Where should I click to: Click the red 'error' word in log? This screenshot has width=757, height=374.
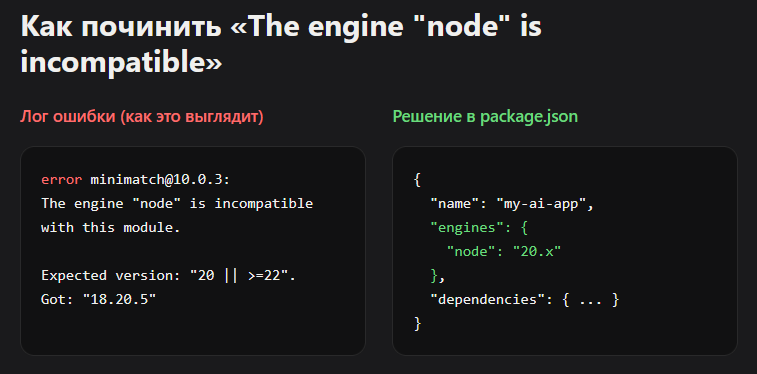[x=62, y=180]
